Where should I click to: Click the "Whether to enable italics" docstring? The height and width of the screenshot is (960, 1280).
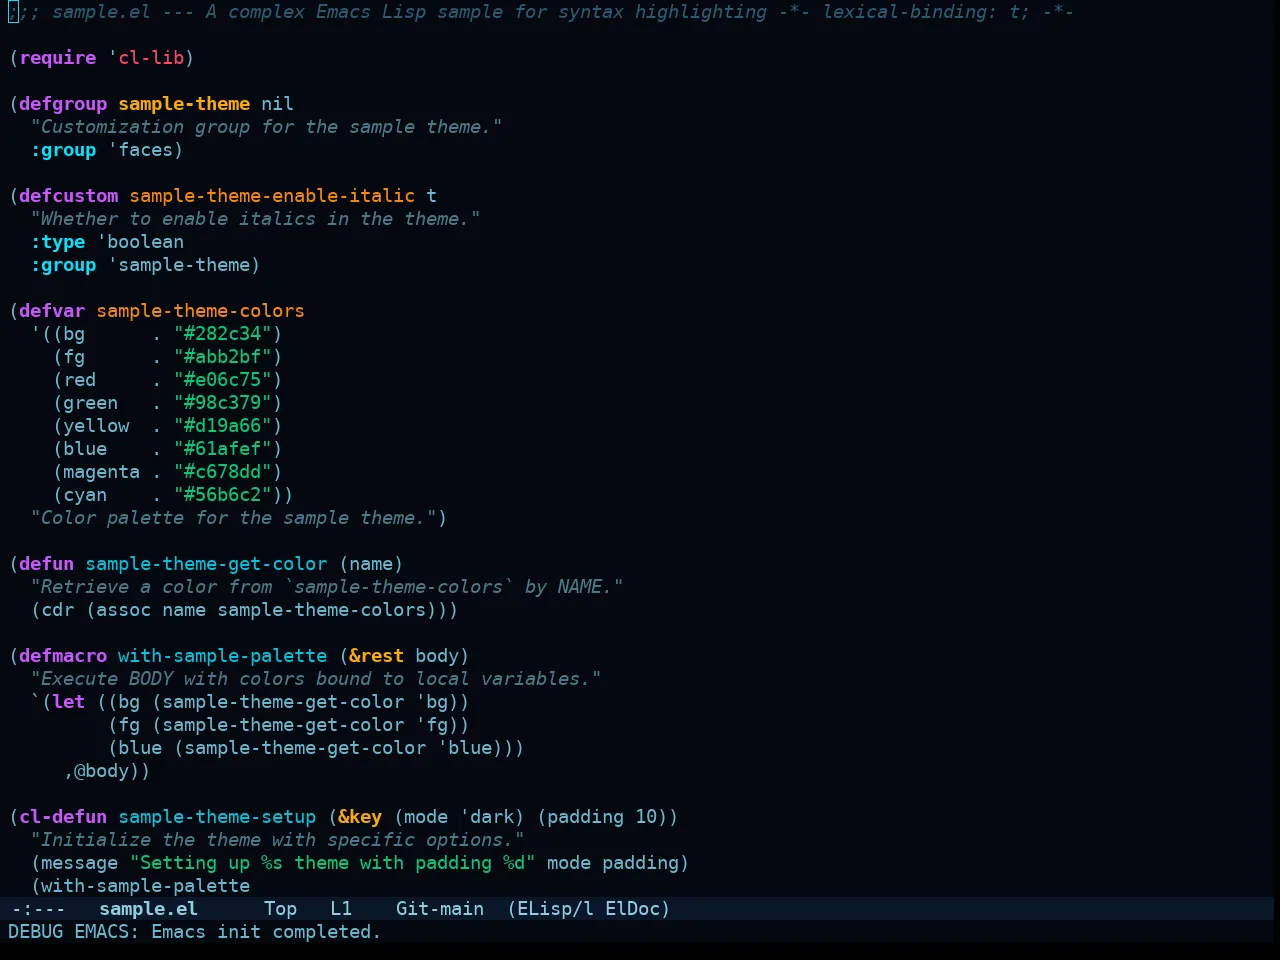(256, 218)
